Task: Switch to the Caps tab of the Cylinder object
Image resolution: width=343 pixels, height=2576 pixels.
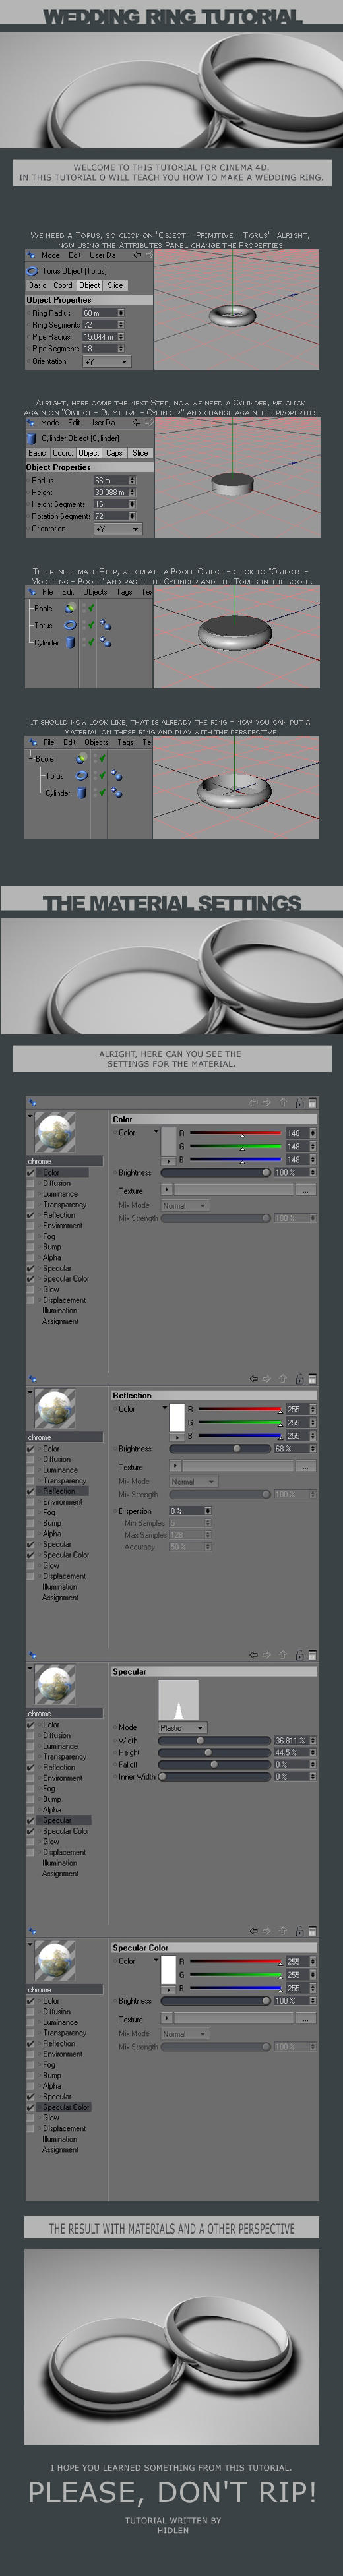Action: 115,453
